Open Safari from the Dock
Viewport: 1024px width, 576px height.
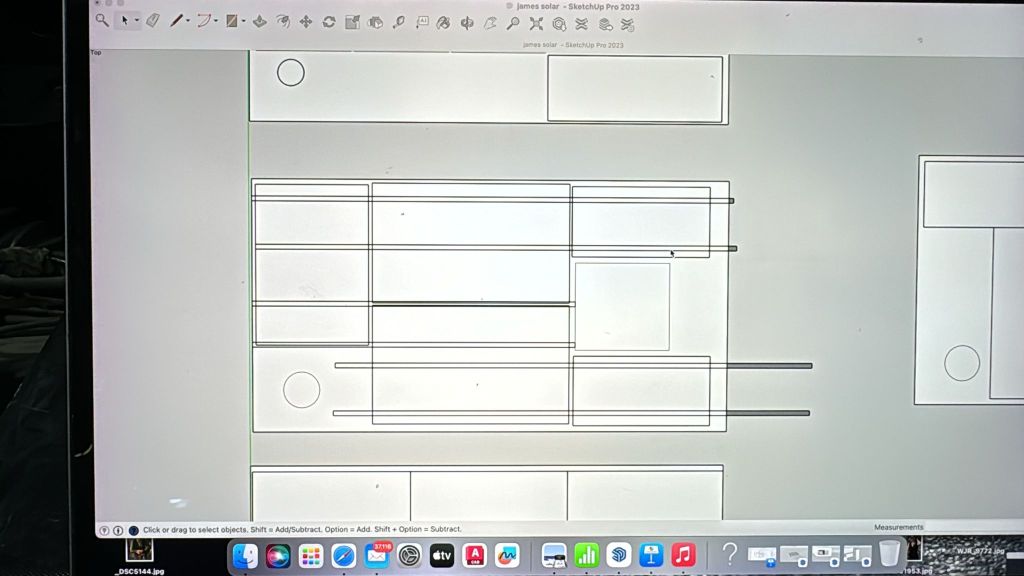coord(344,555)
